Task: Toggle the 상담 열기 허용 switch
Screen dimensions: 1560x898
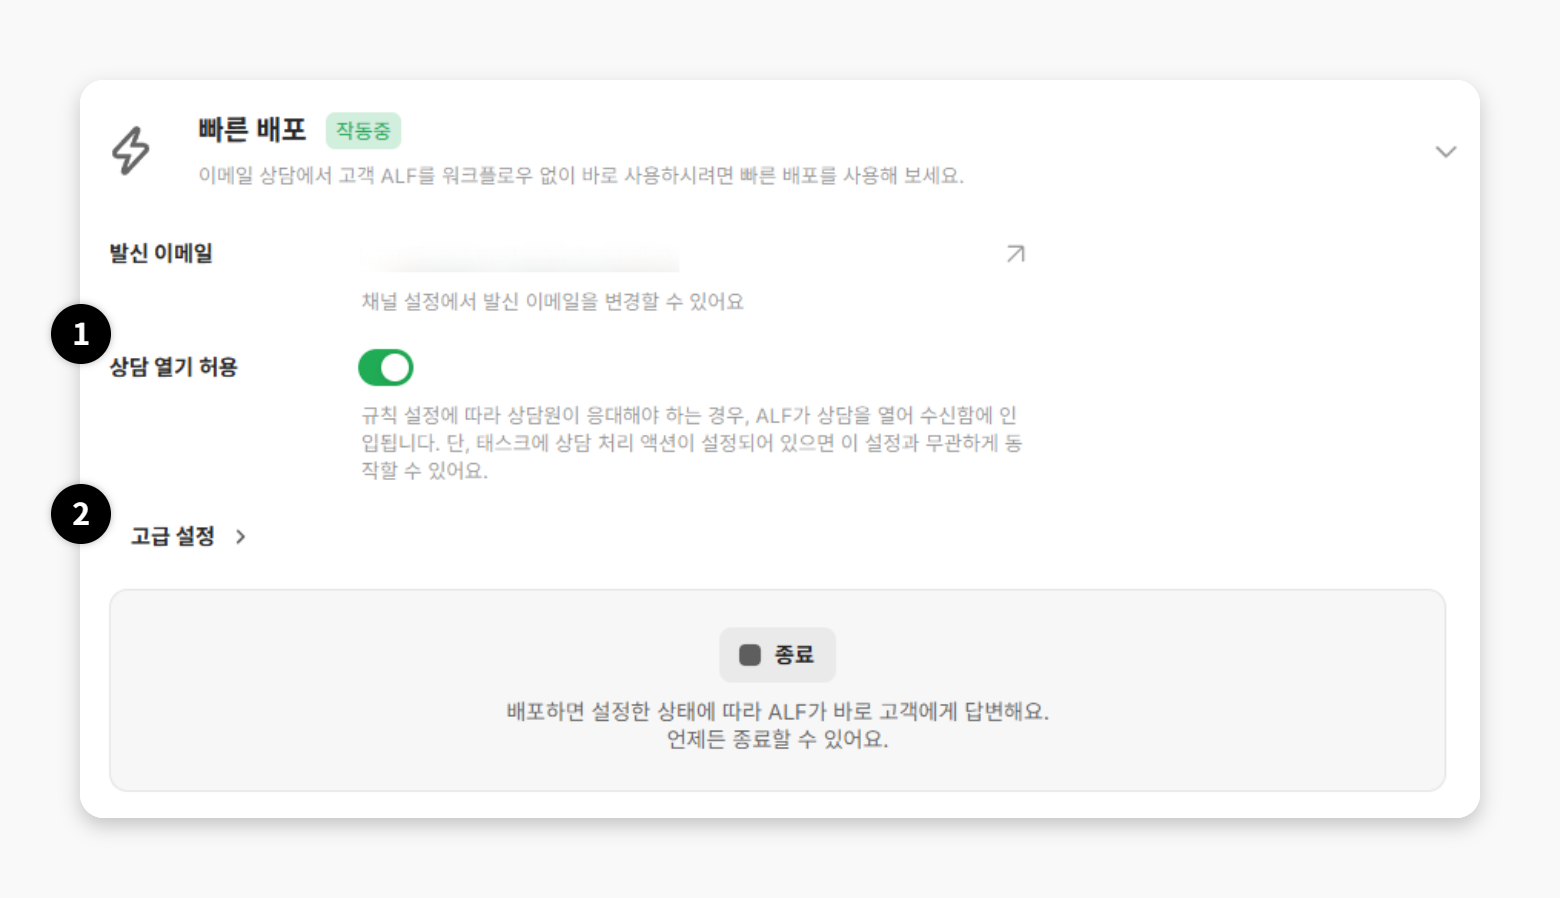Action: tap(386, 368)
